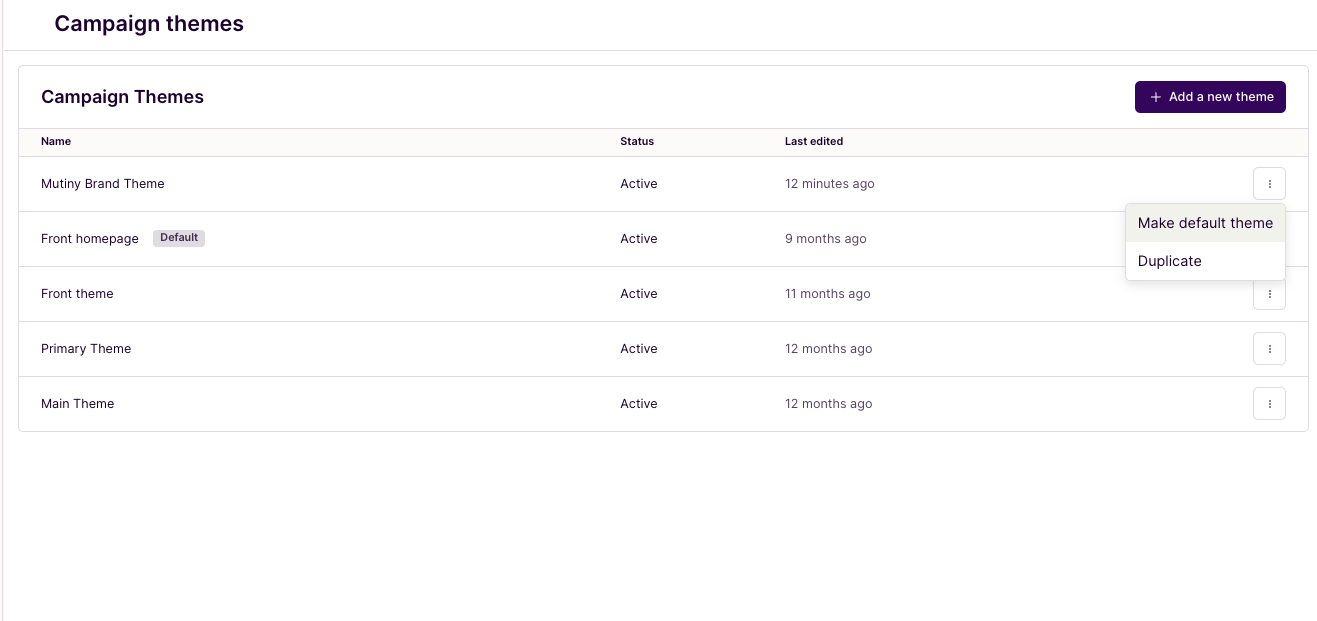Choose Duplicate from the open context menu
1317x621 pixels.
[1170, 261]
